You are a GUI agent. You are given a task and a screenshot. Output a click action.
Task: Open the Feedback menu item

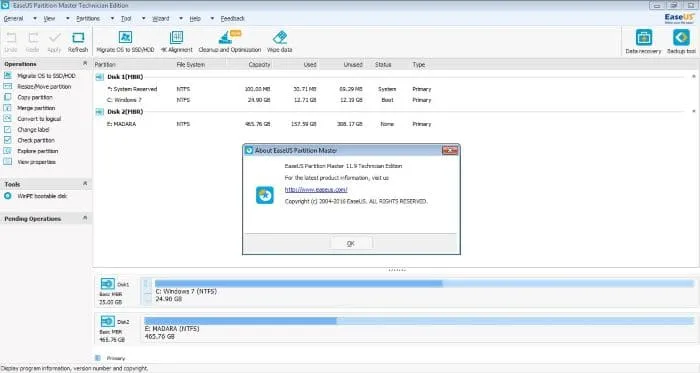coord(233,19)
